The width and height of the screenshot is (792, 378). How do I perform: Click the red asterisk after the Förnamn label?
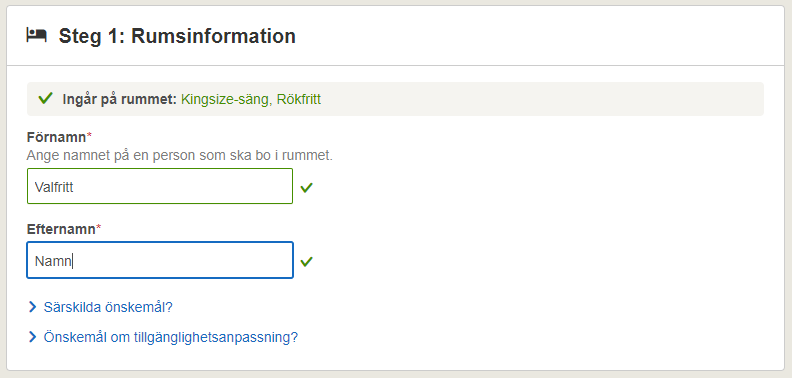point(89,136)
